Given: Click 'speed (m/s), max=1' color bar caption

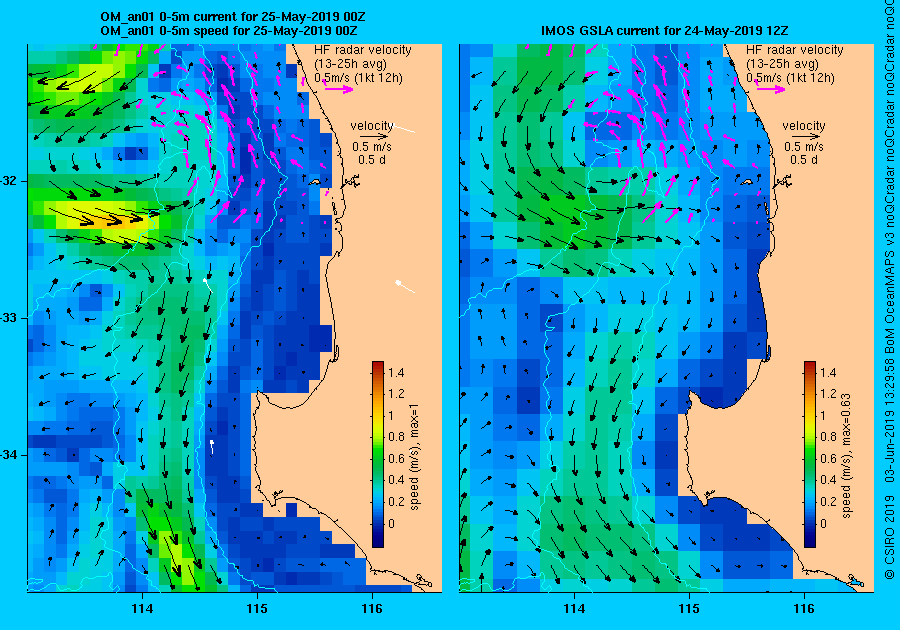Looking at the screenshot, I should tap(414, 457).
